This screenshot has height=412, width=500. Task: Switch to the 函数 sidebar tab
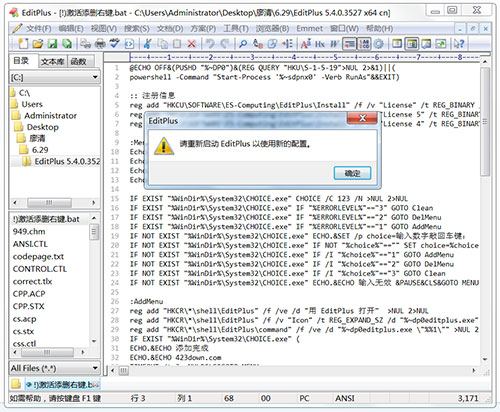click(x=78, y=61)
